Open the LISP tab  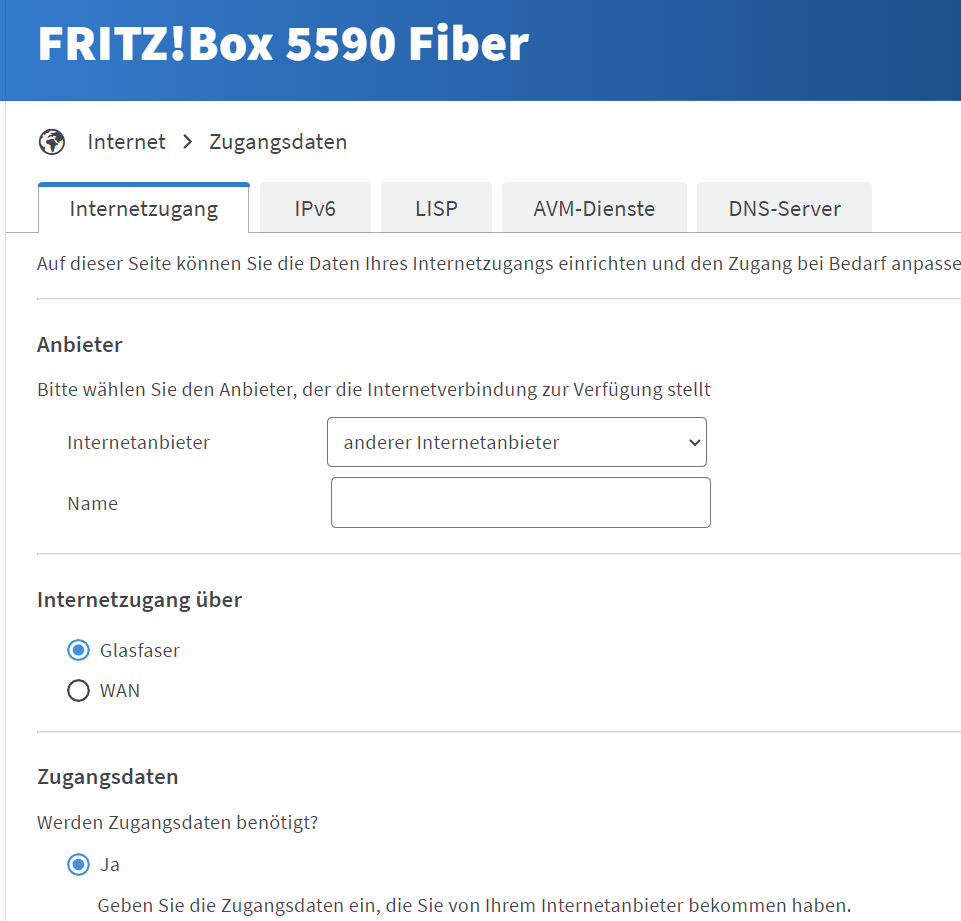pyautogui.click(x=436, y=208)
